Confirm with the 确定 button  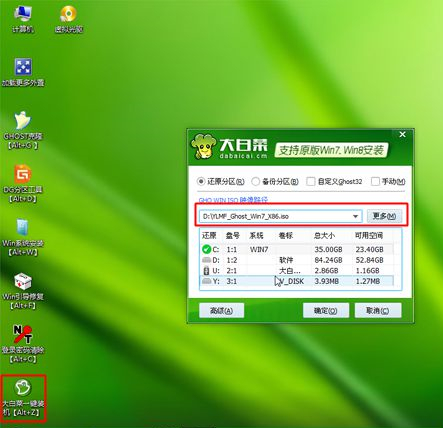pos(326,310)
